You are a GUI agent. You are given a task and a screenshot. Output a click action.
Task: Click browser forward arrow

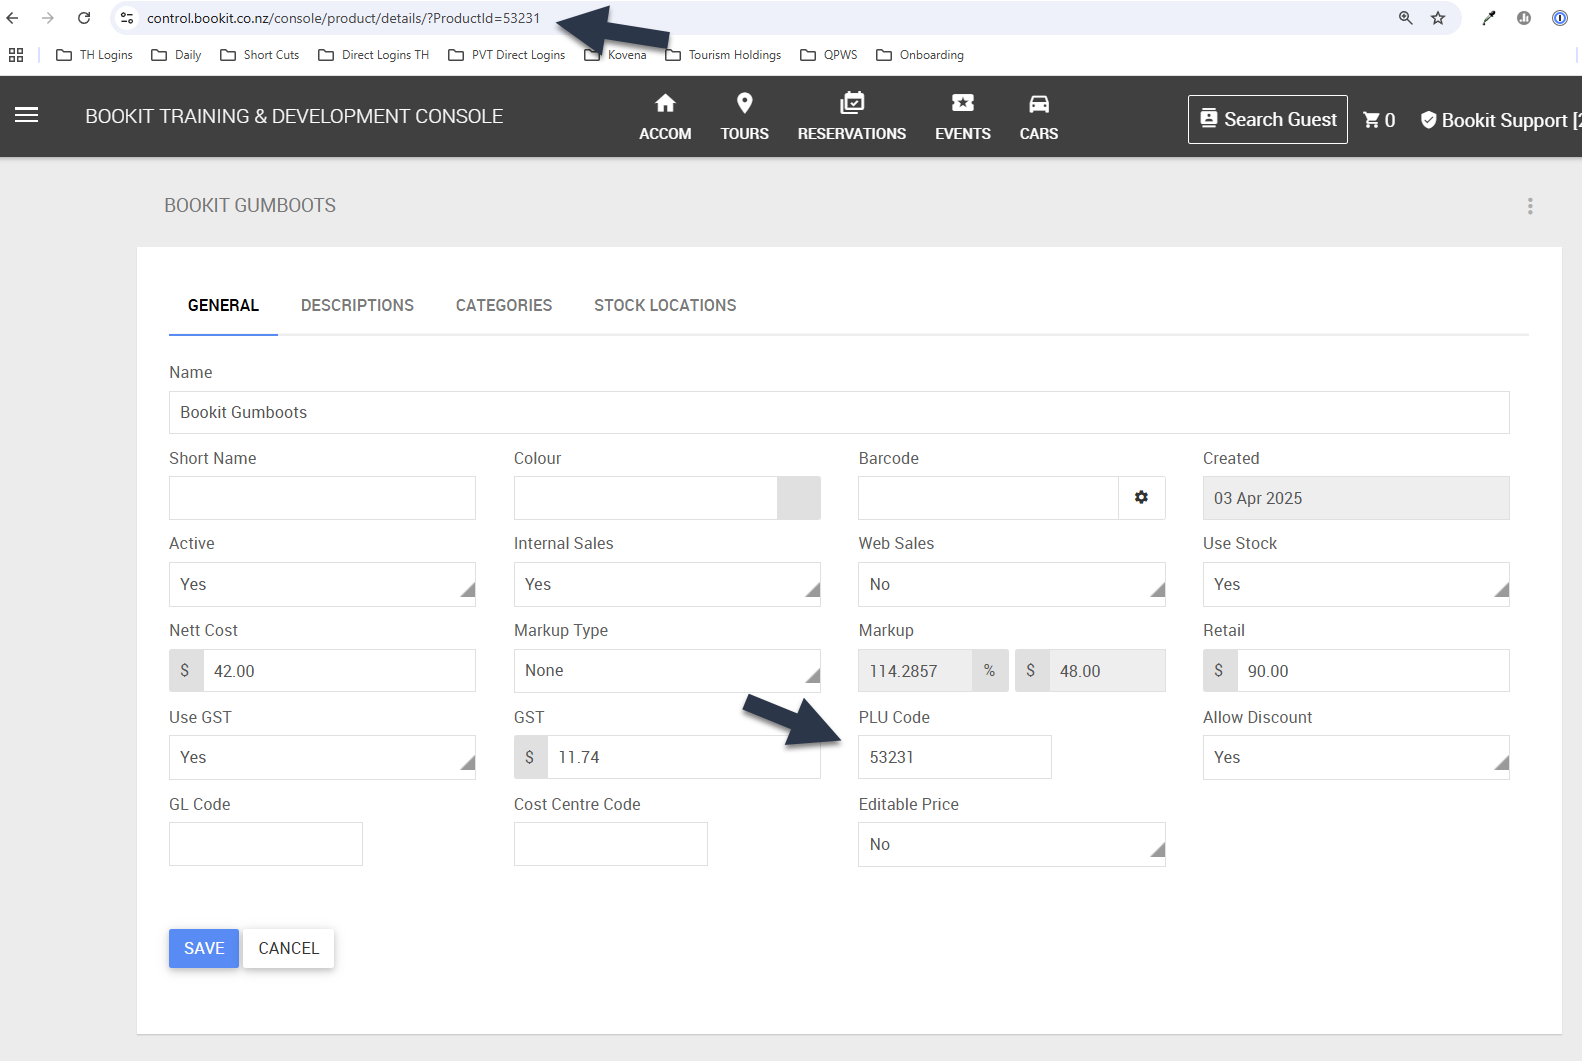[48, 18]
